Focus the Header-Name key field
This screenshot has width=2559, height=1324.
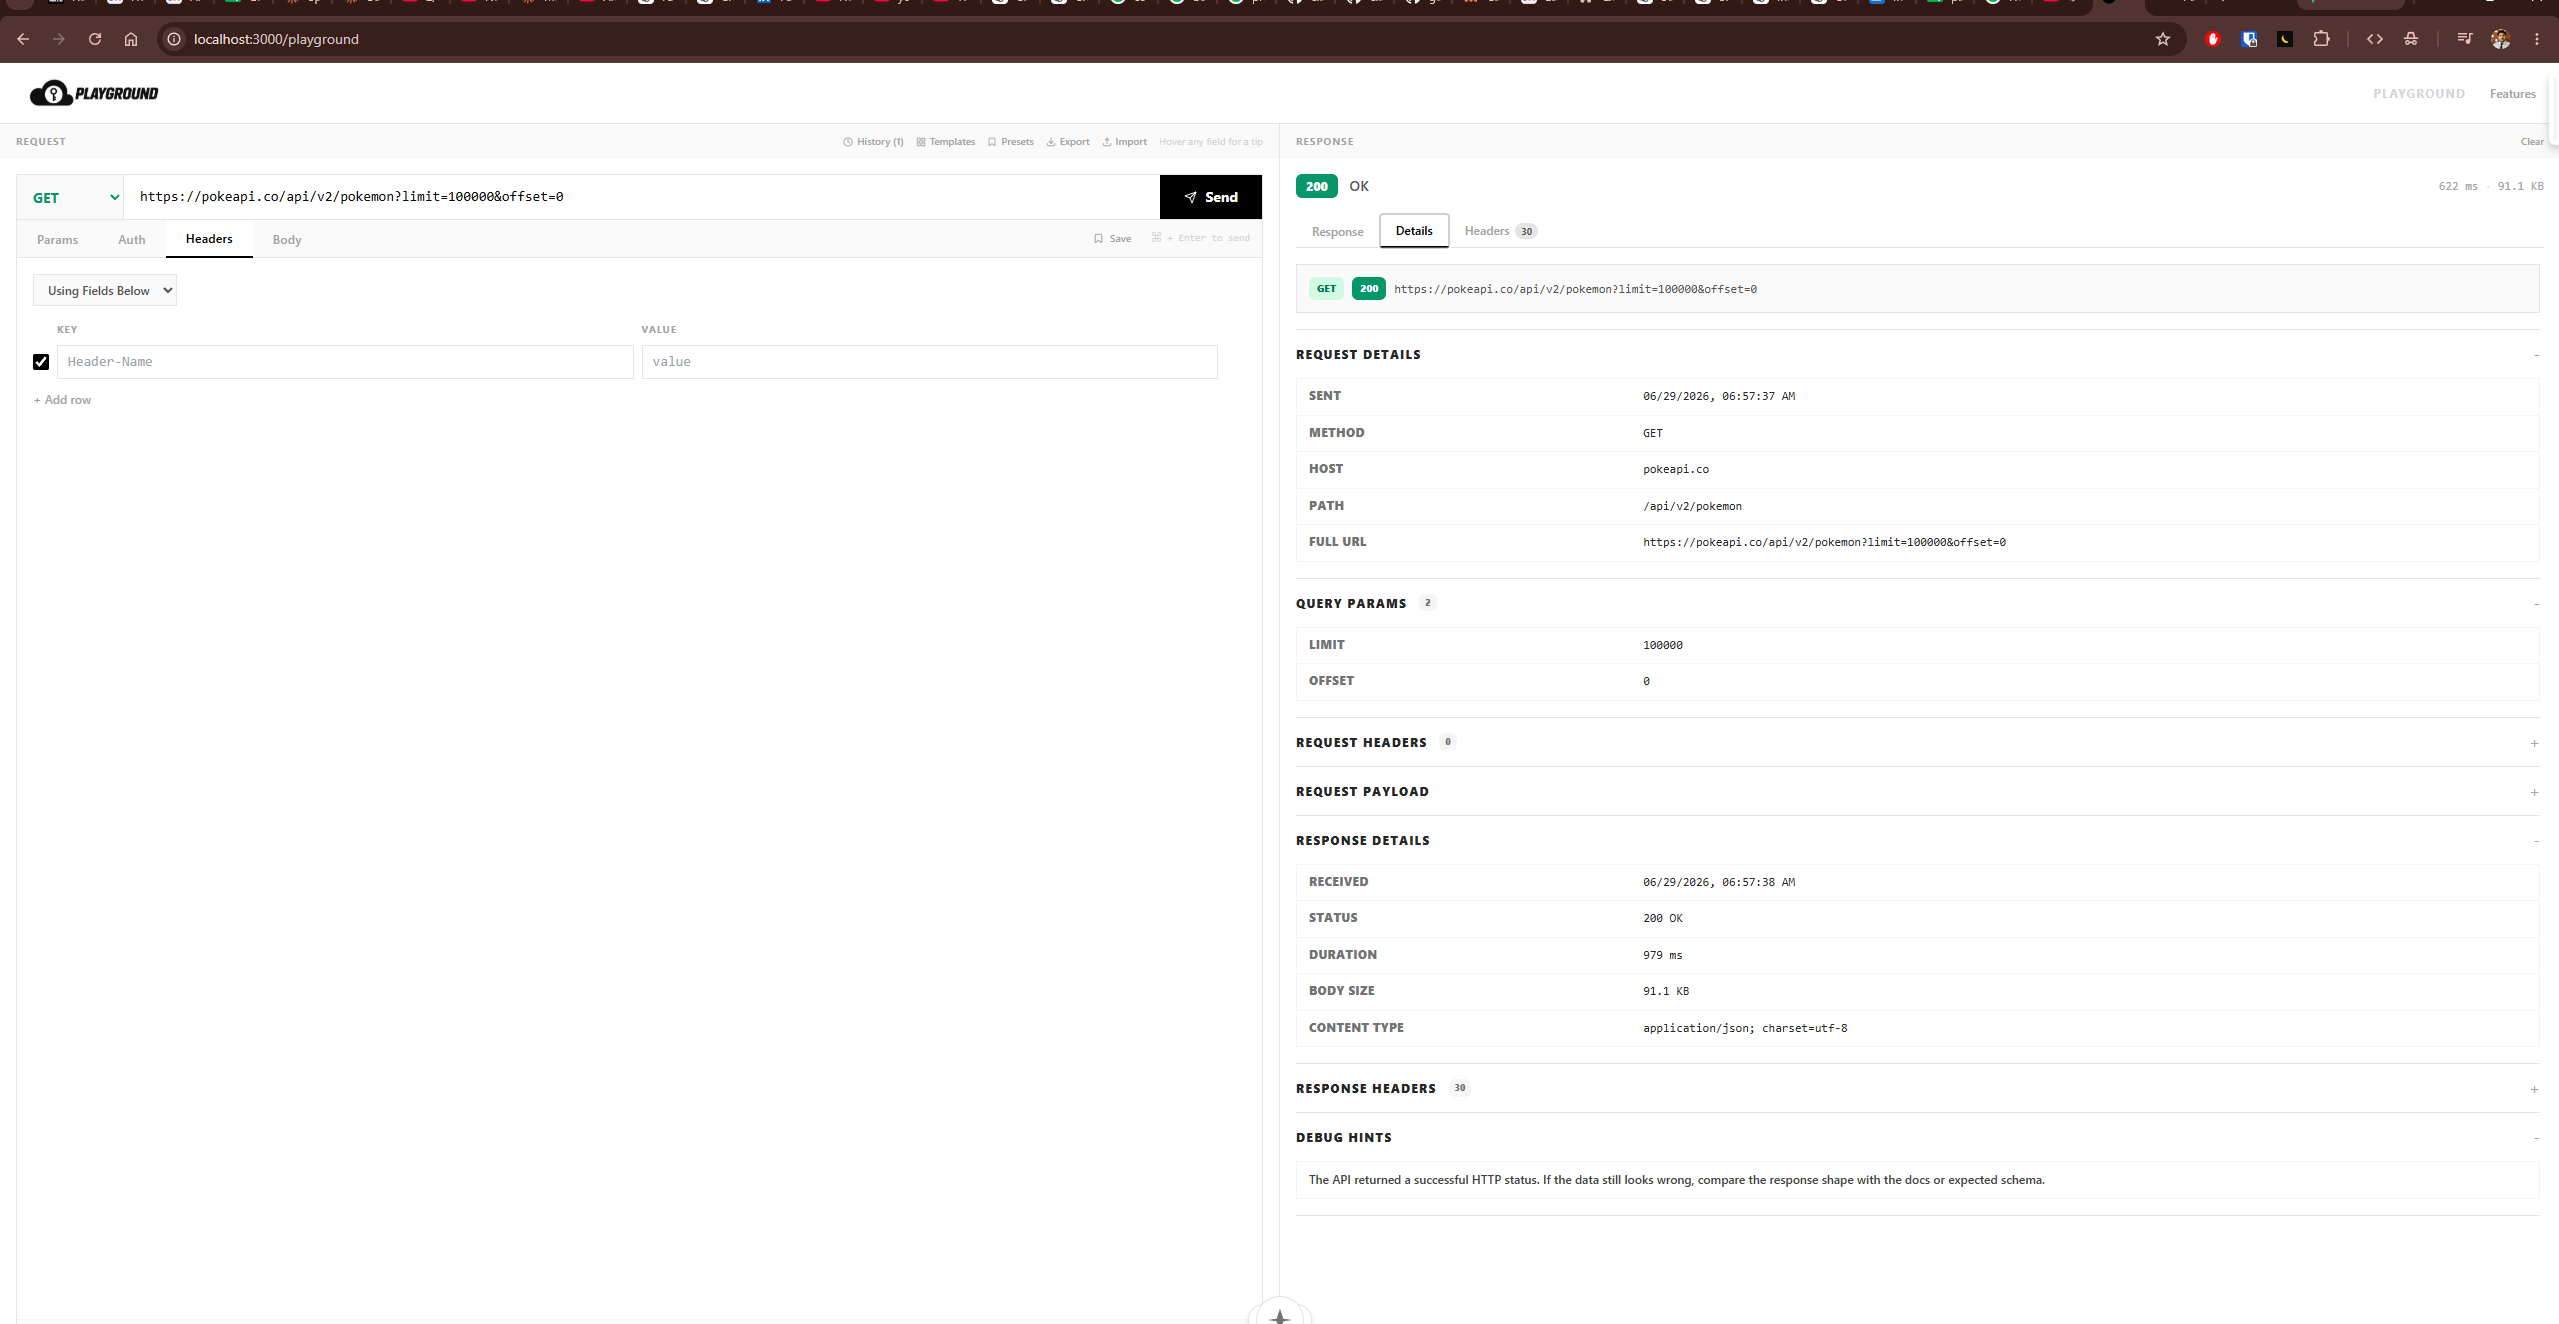click(345, 362)
